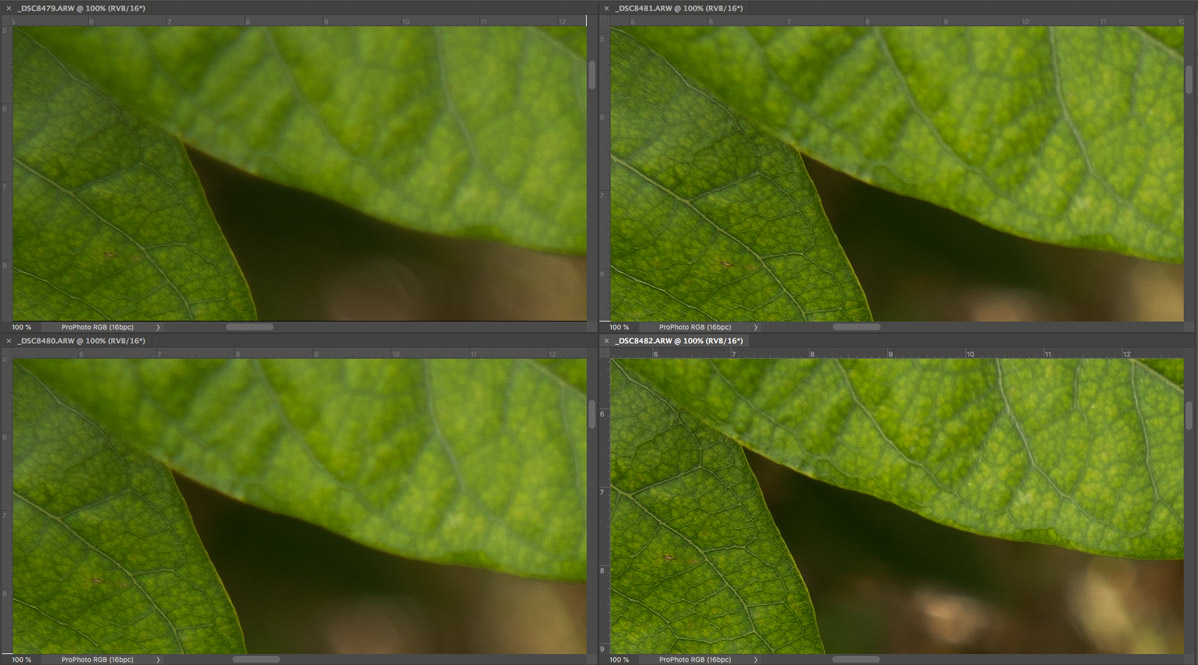Screen dimensions: 1198x665
Task: Open status bar menu arrow in _DSC8481.ARW window
Action: tap(756, 327)
